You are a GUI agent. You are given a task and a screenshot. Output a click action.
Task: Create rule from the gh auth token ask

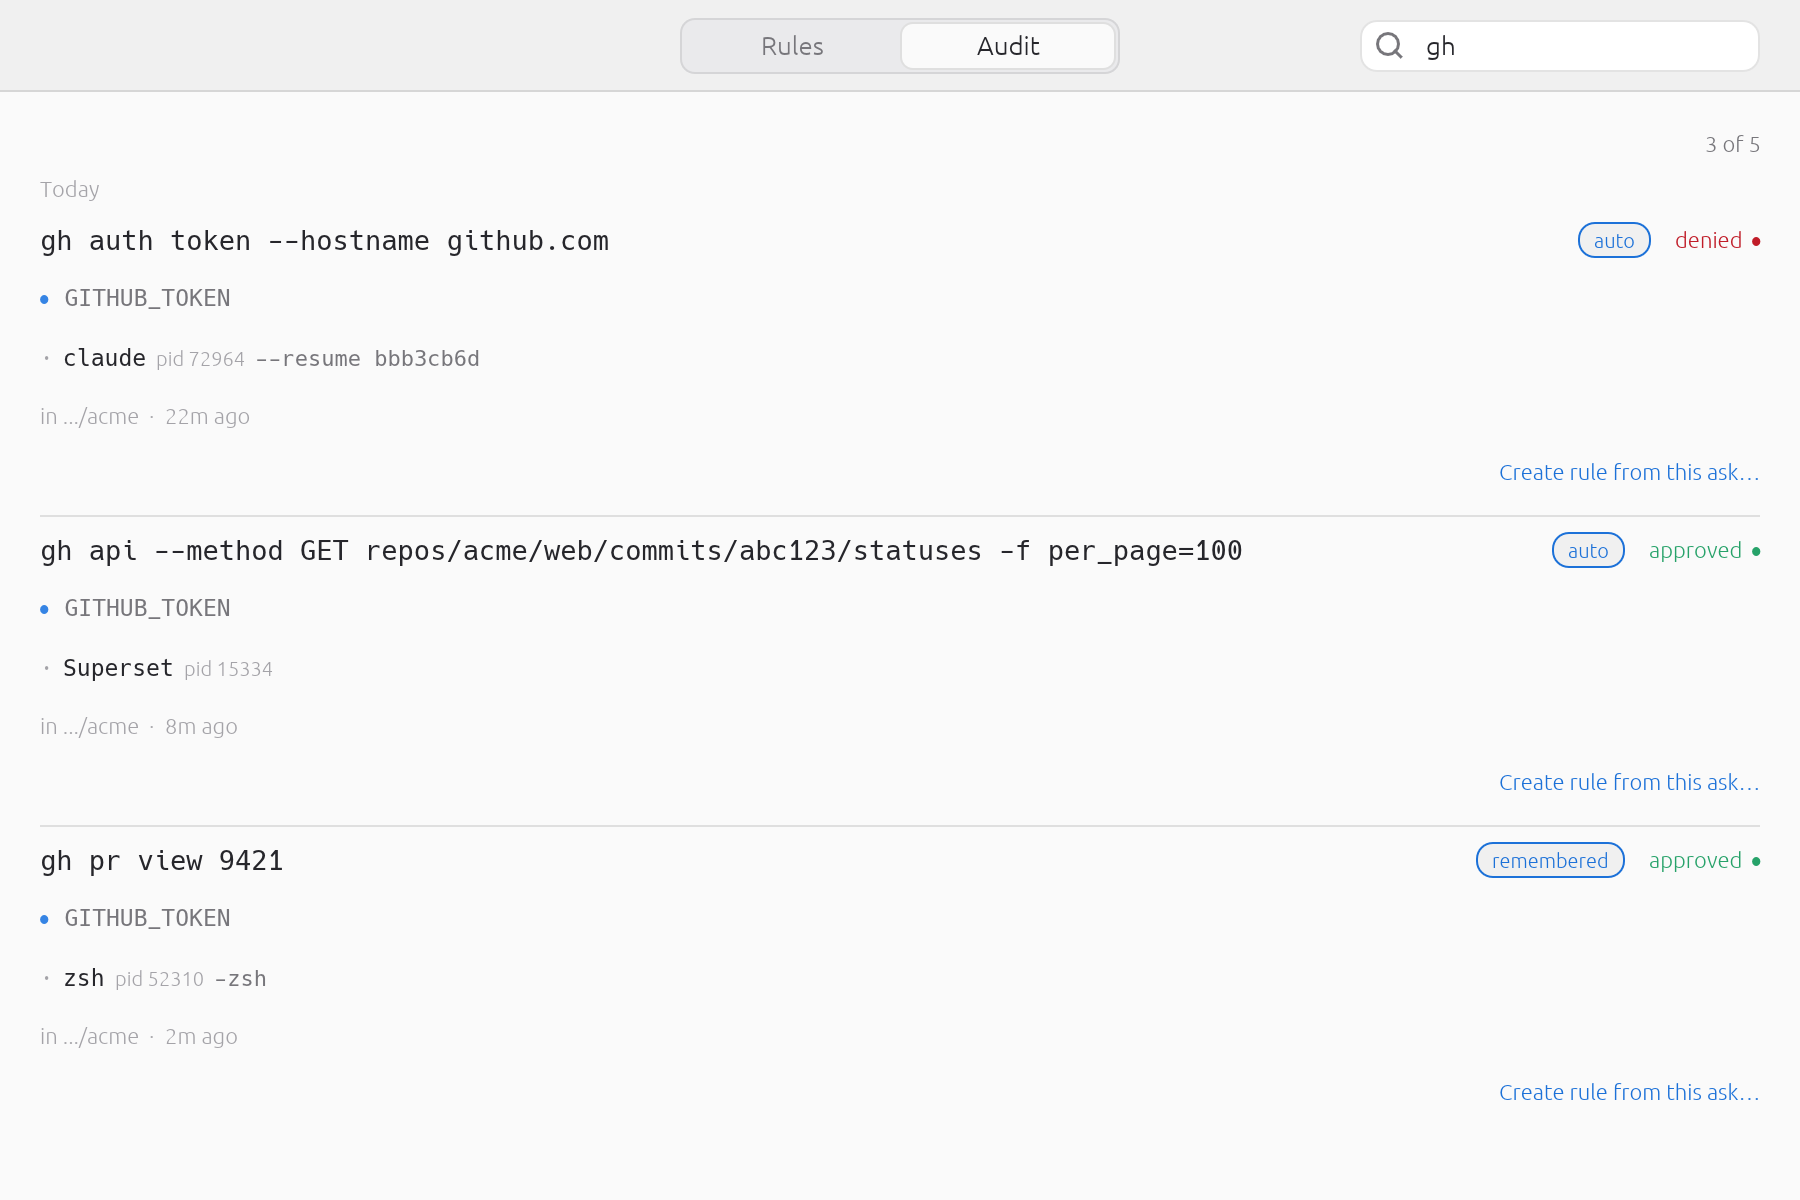tap(1629, 472)
